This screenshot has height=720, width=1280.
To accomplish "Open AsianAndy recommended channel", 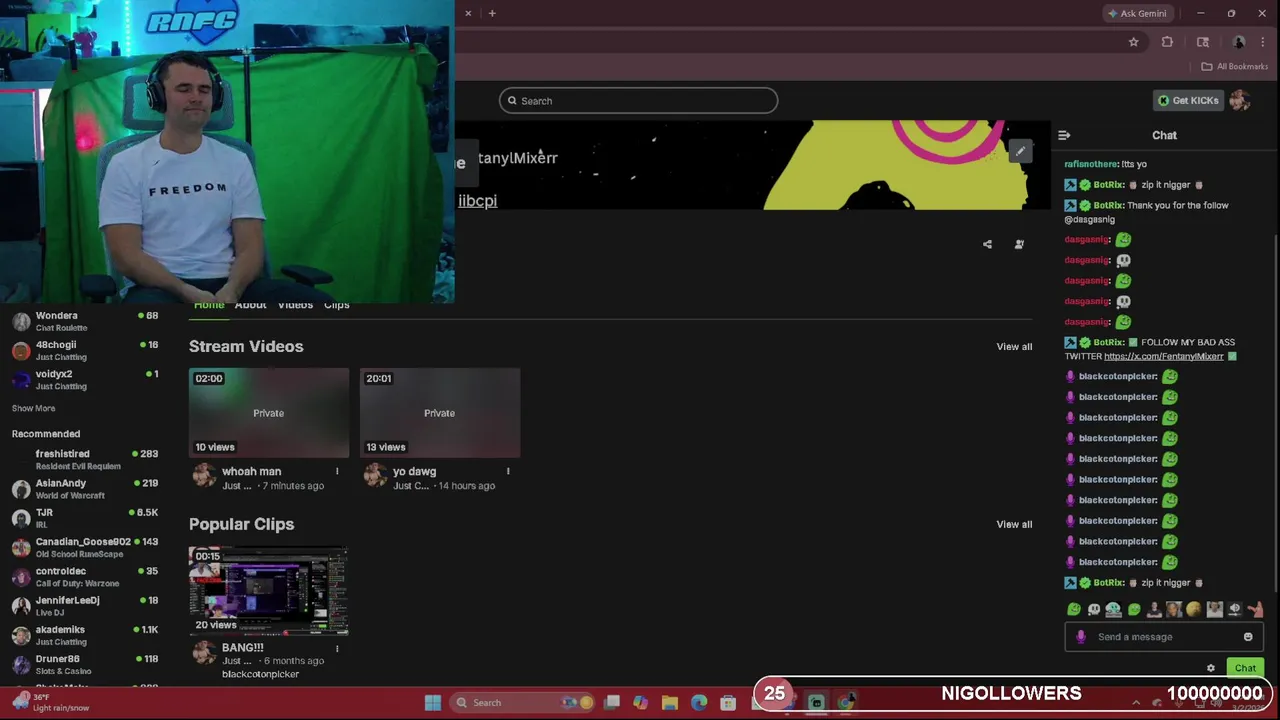I will pyautogui.click(x=85, y=488).
